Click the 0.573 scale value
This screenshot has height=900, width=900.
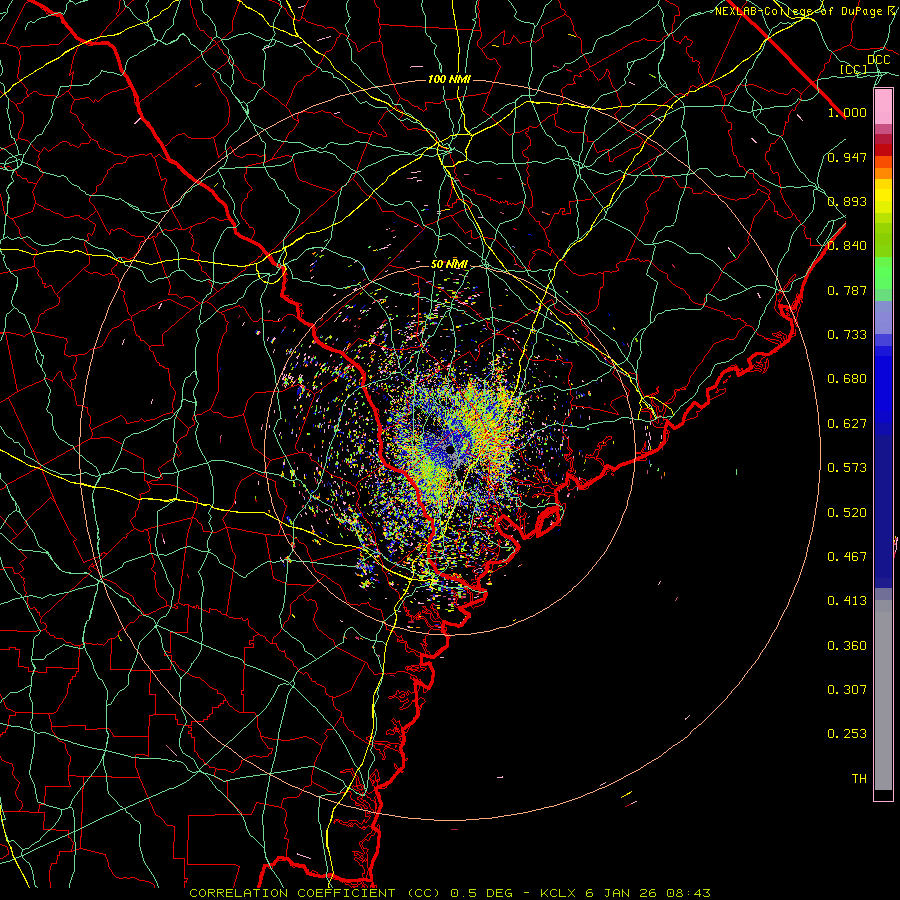click(x=847, y=468)
